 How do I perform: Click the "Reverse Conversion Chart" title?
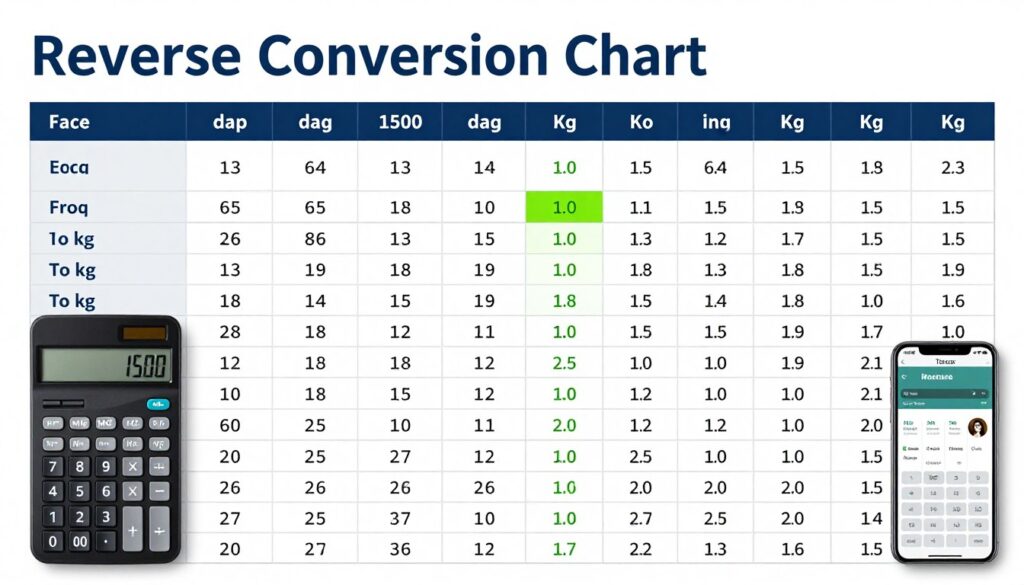point(369,56)
